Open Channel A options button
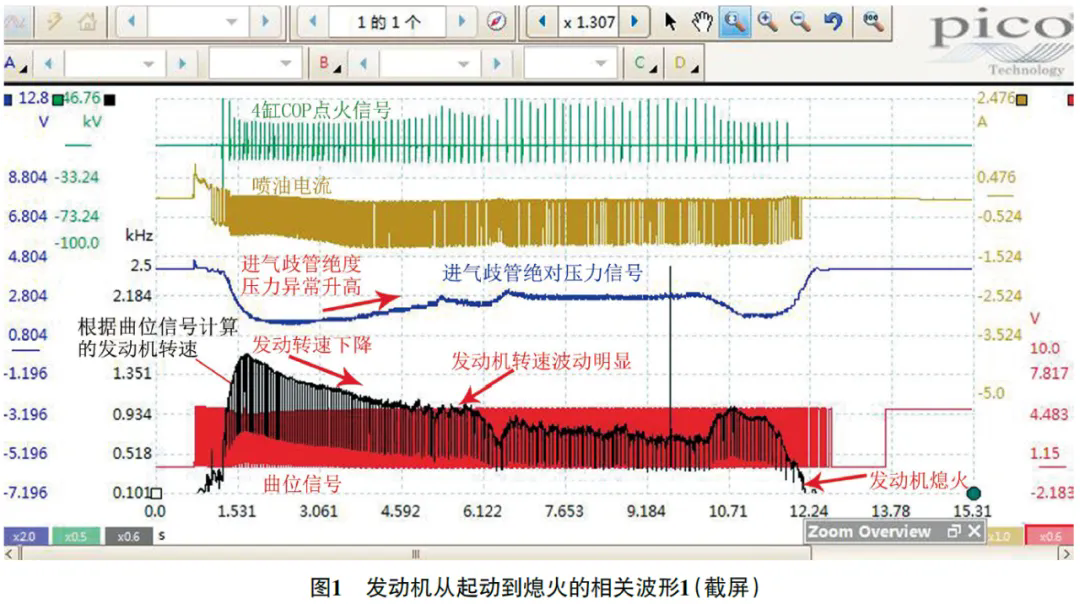1080x604 pixels. tap(14, 64)
